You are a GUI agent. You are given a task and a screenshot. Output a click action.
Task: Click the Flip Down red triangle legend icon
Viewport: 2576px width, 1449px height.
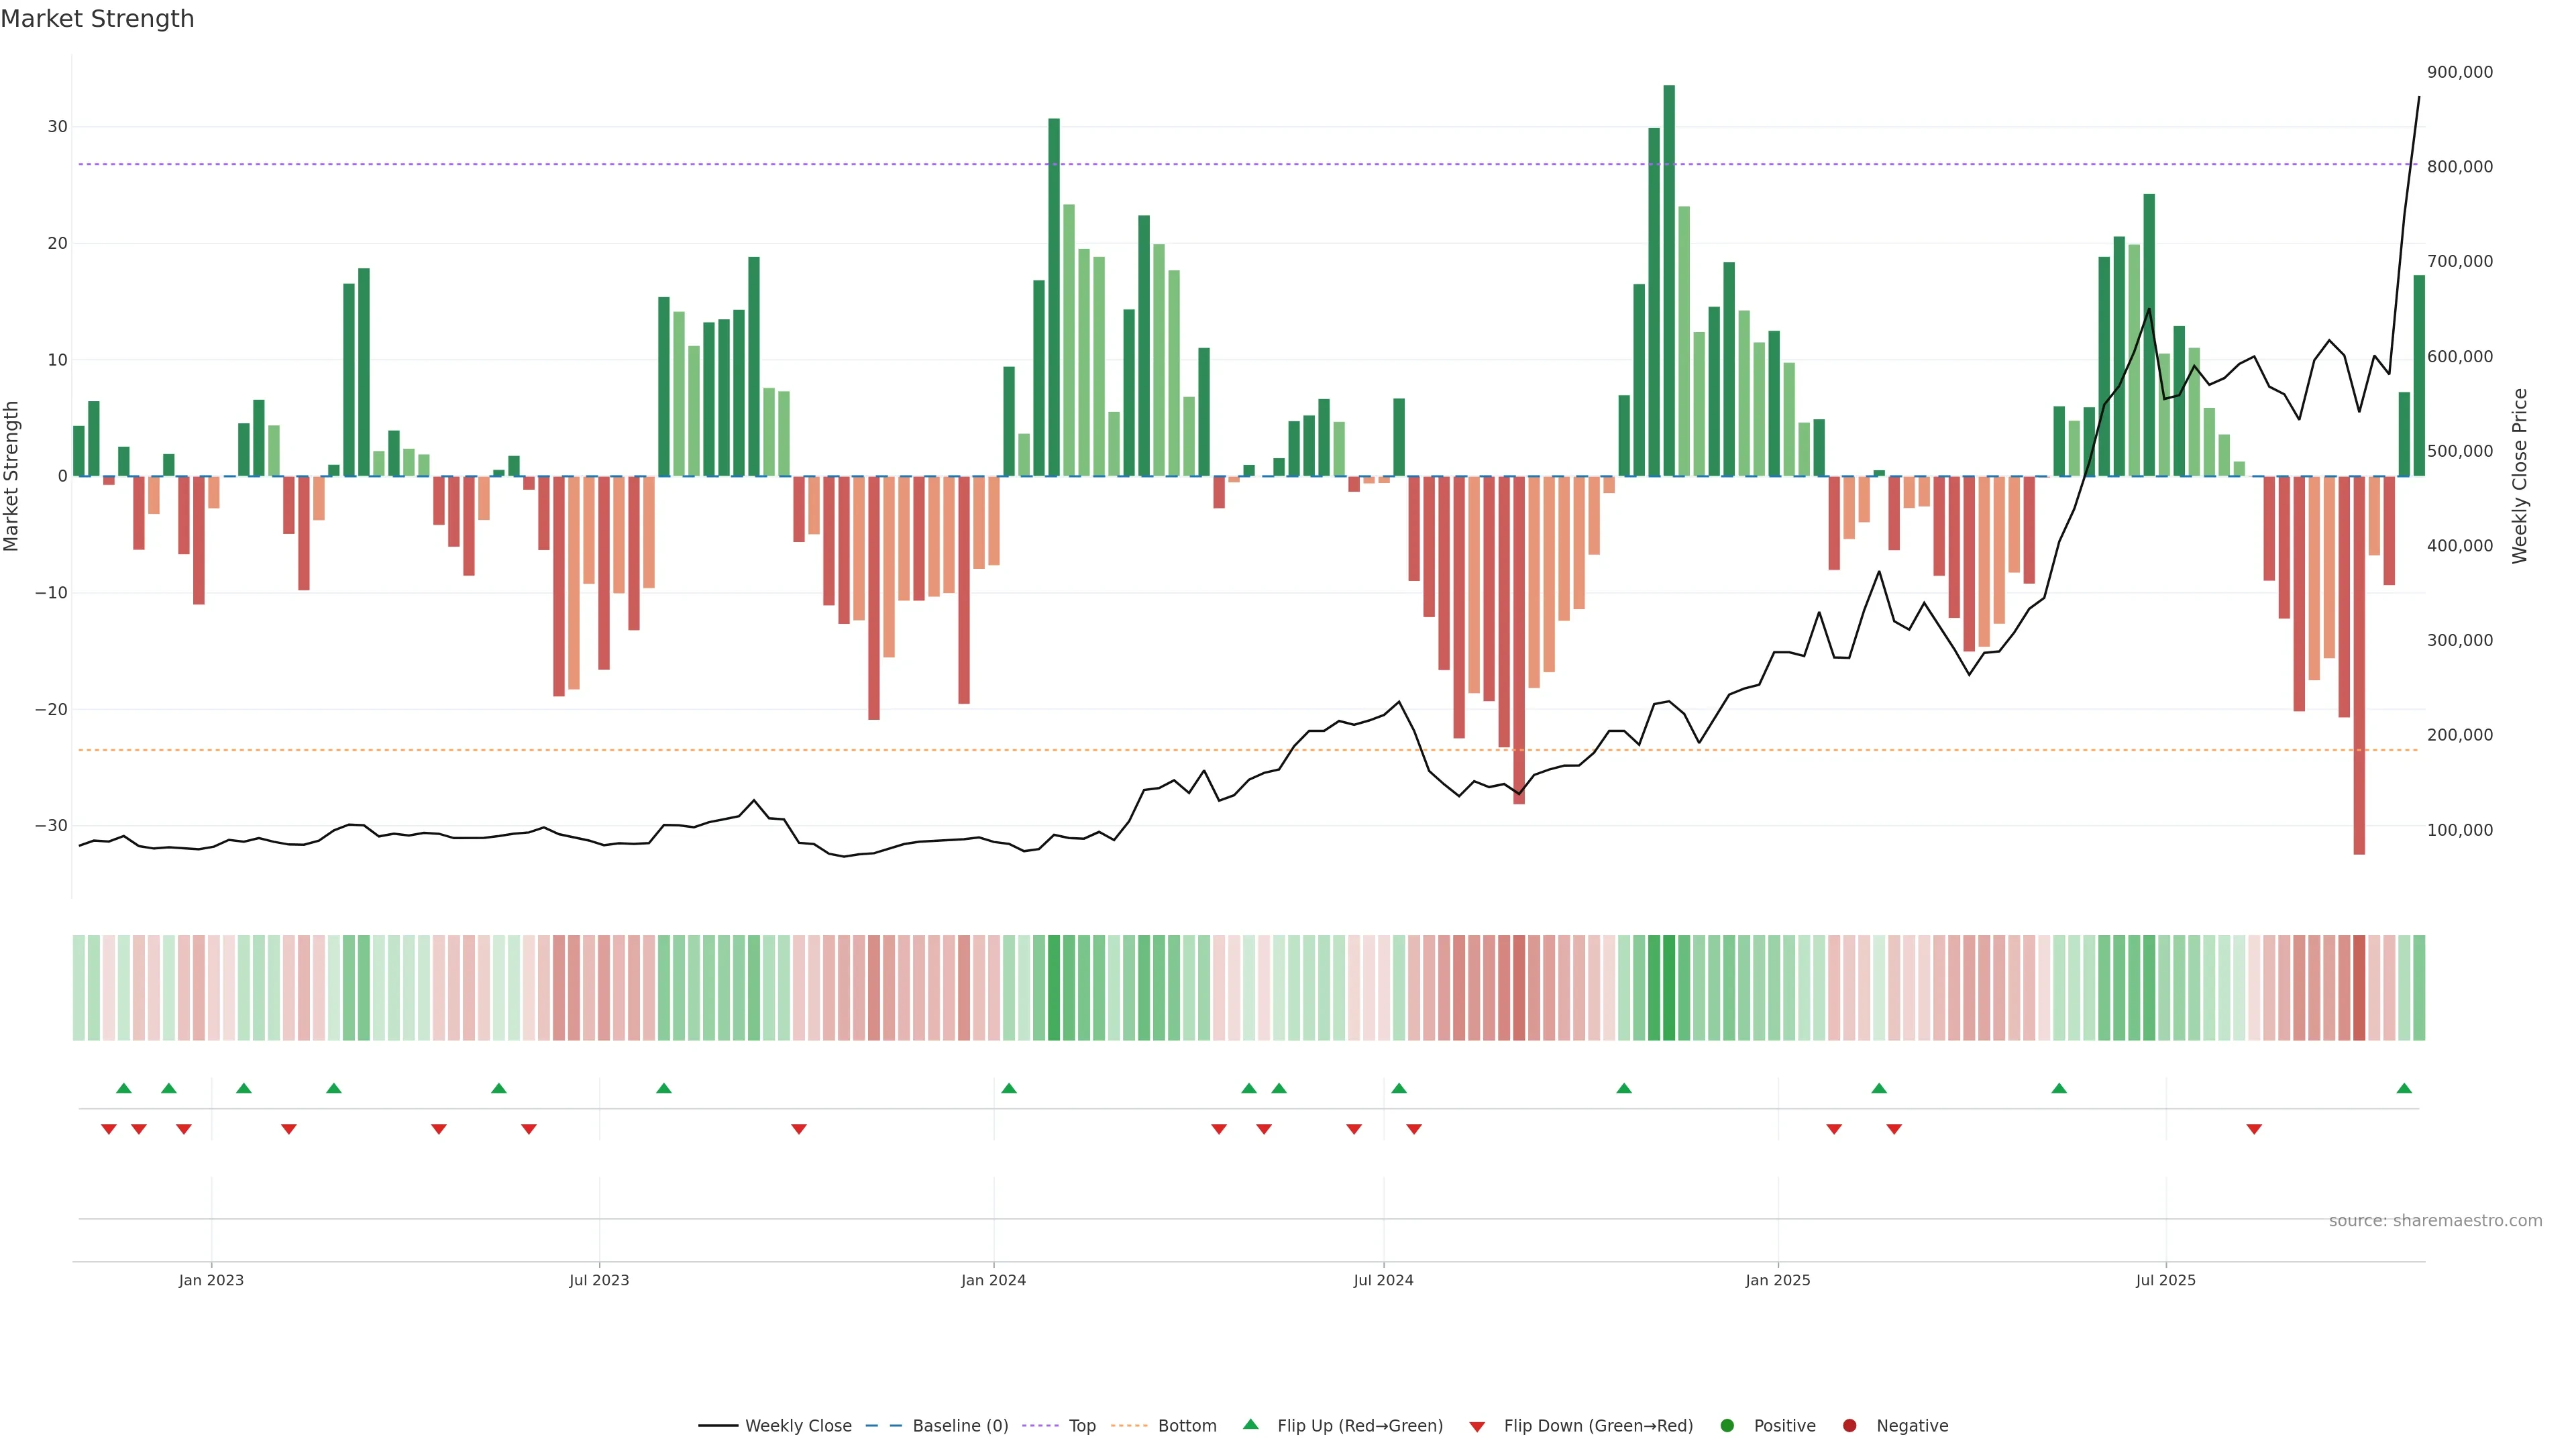pos(1477,1427)
